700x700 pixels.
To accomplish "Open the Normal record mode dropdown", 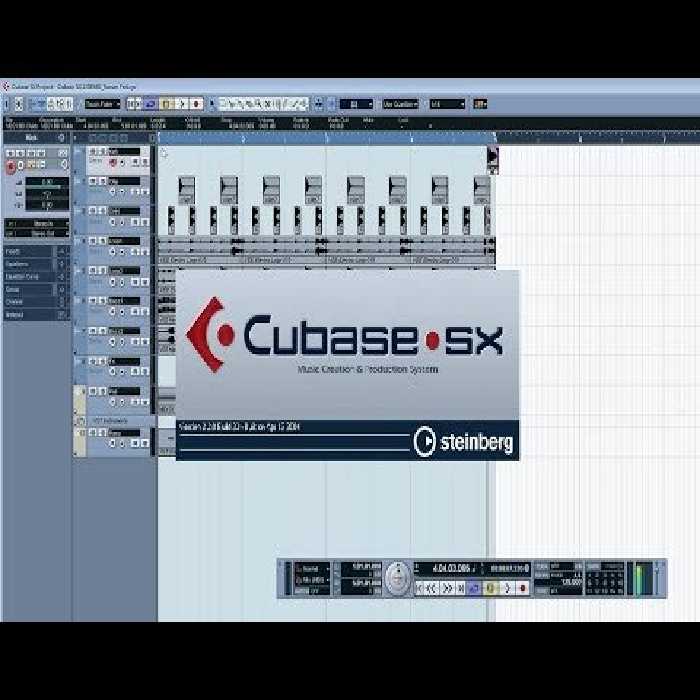I will pos(312,569).
